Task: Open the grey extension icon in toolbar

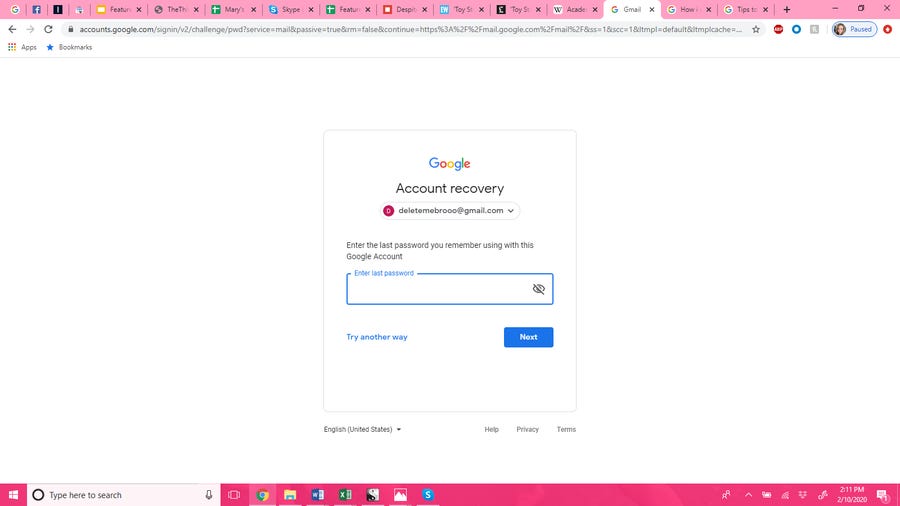Action: [814, 29]
